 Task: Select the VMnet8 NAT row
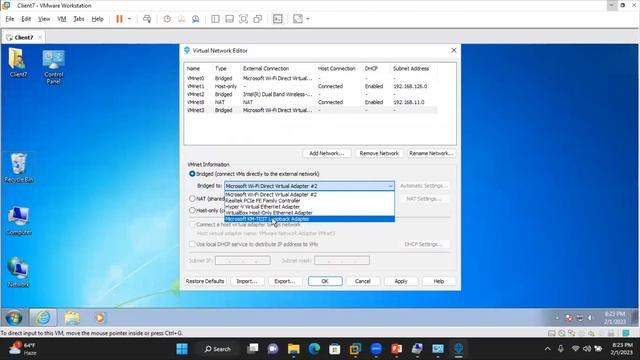tap(311, 102)
